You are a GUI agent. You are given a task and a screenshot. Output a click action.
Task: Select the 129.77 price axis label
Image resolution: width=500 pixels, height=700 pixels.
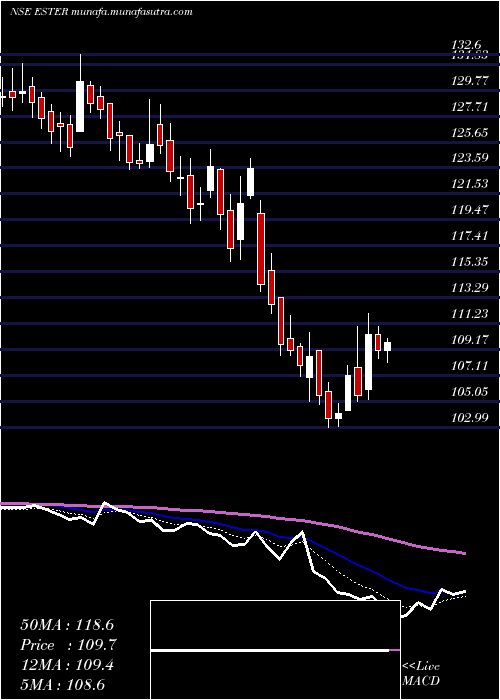click(x=471, y=81)
